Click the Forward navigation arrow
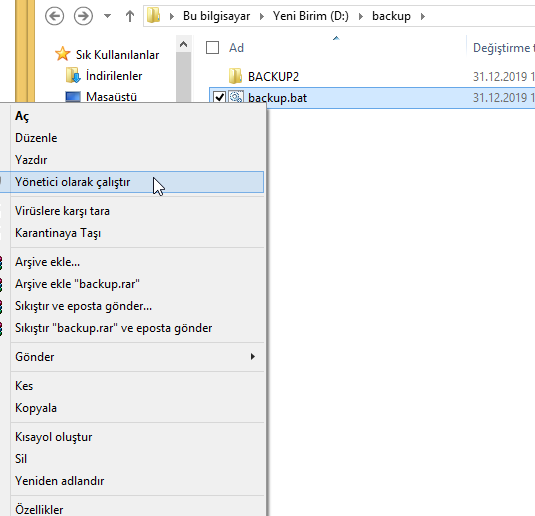Viewport: 535px width, 516px height. (x=83, y=16)
